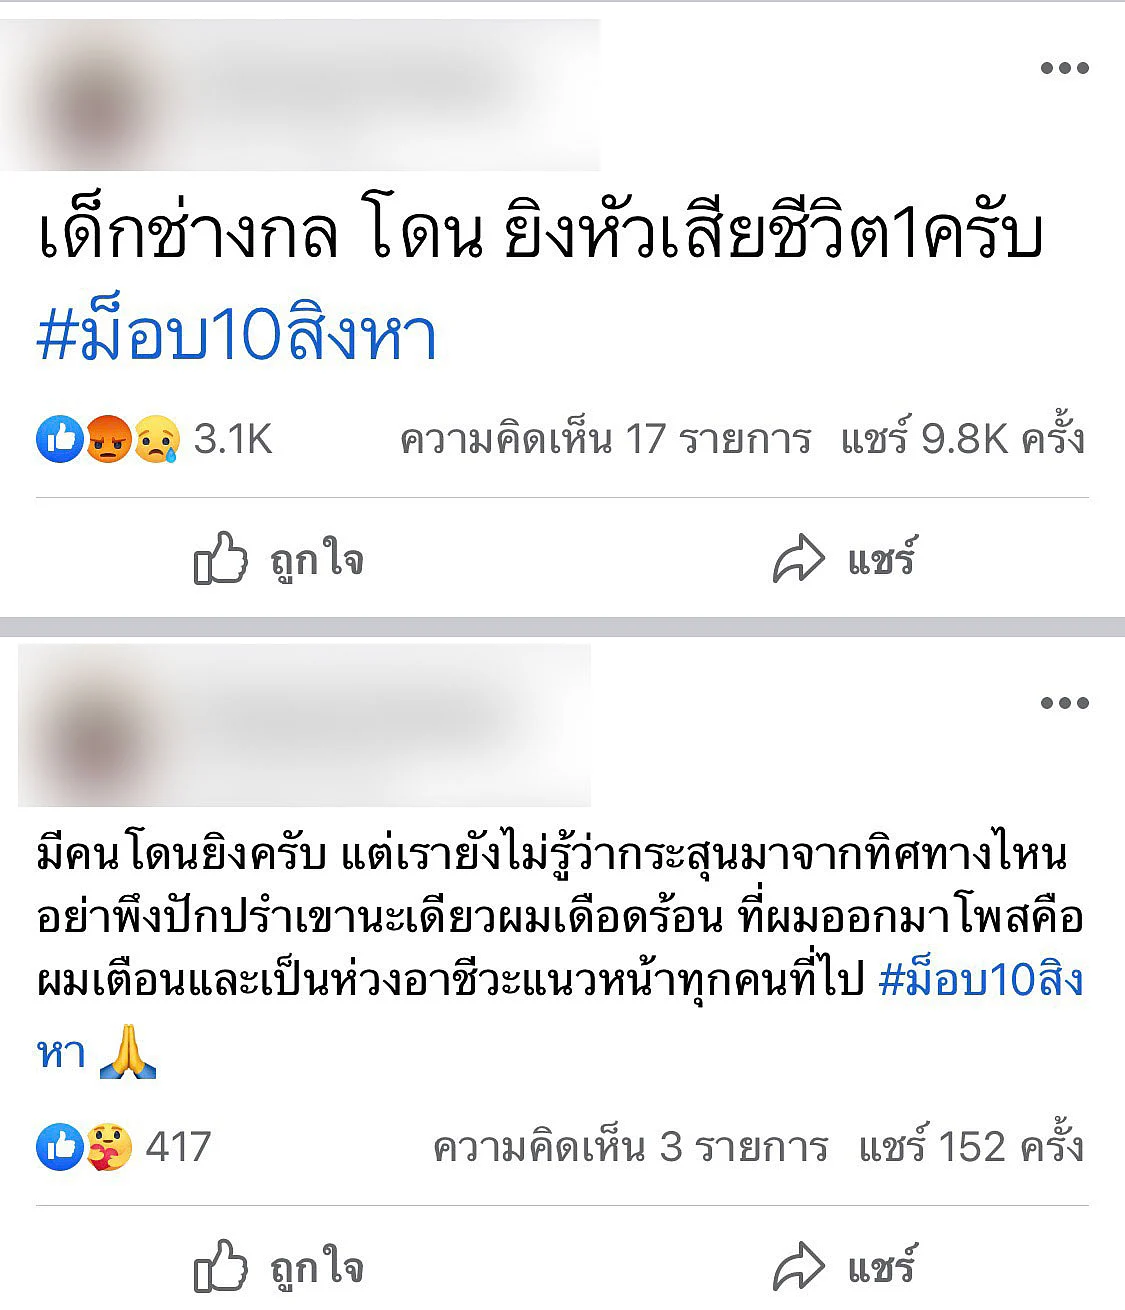This screenshot has height=1310, width=1125.
Task: Open the second post's three-dot options menu
Action: pyautogui.click(x=1064, y=703)
